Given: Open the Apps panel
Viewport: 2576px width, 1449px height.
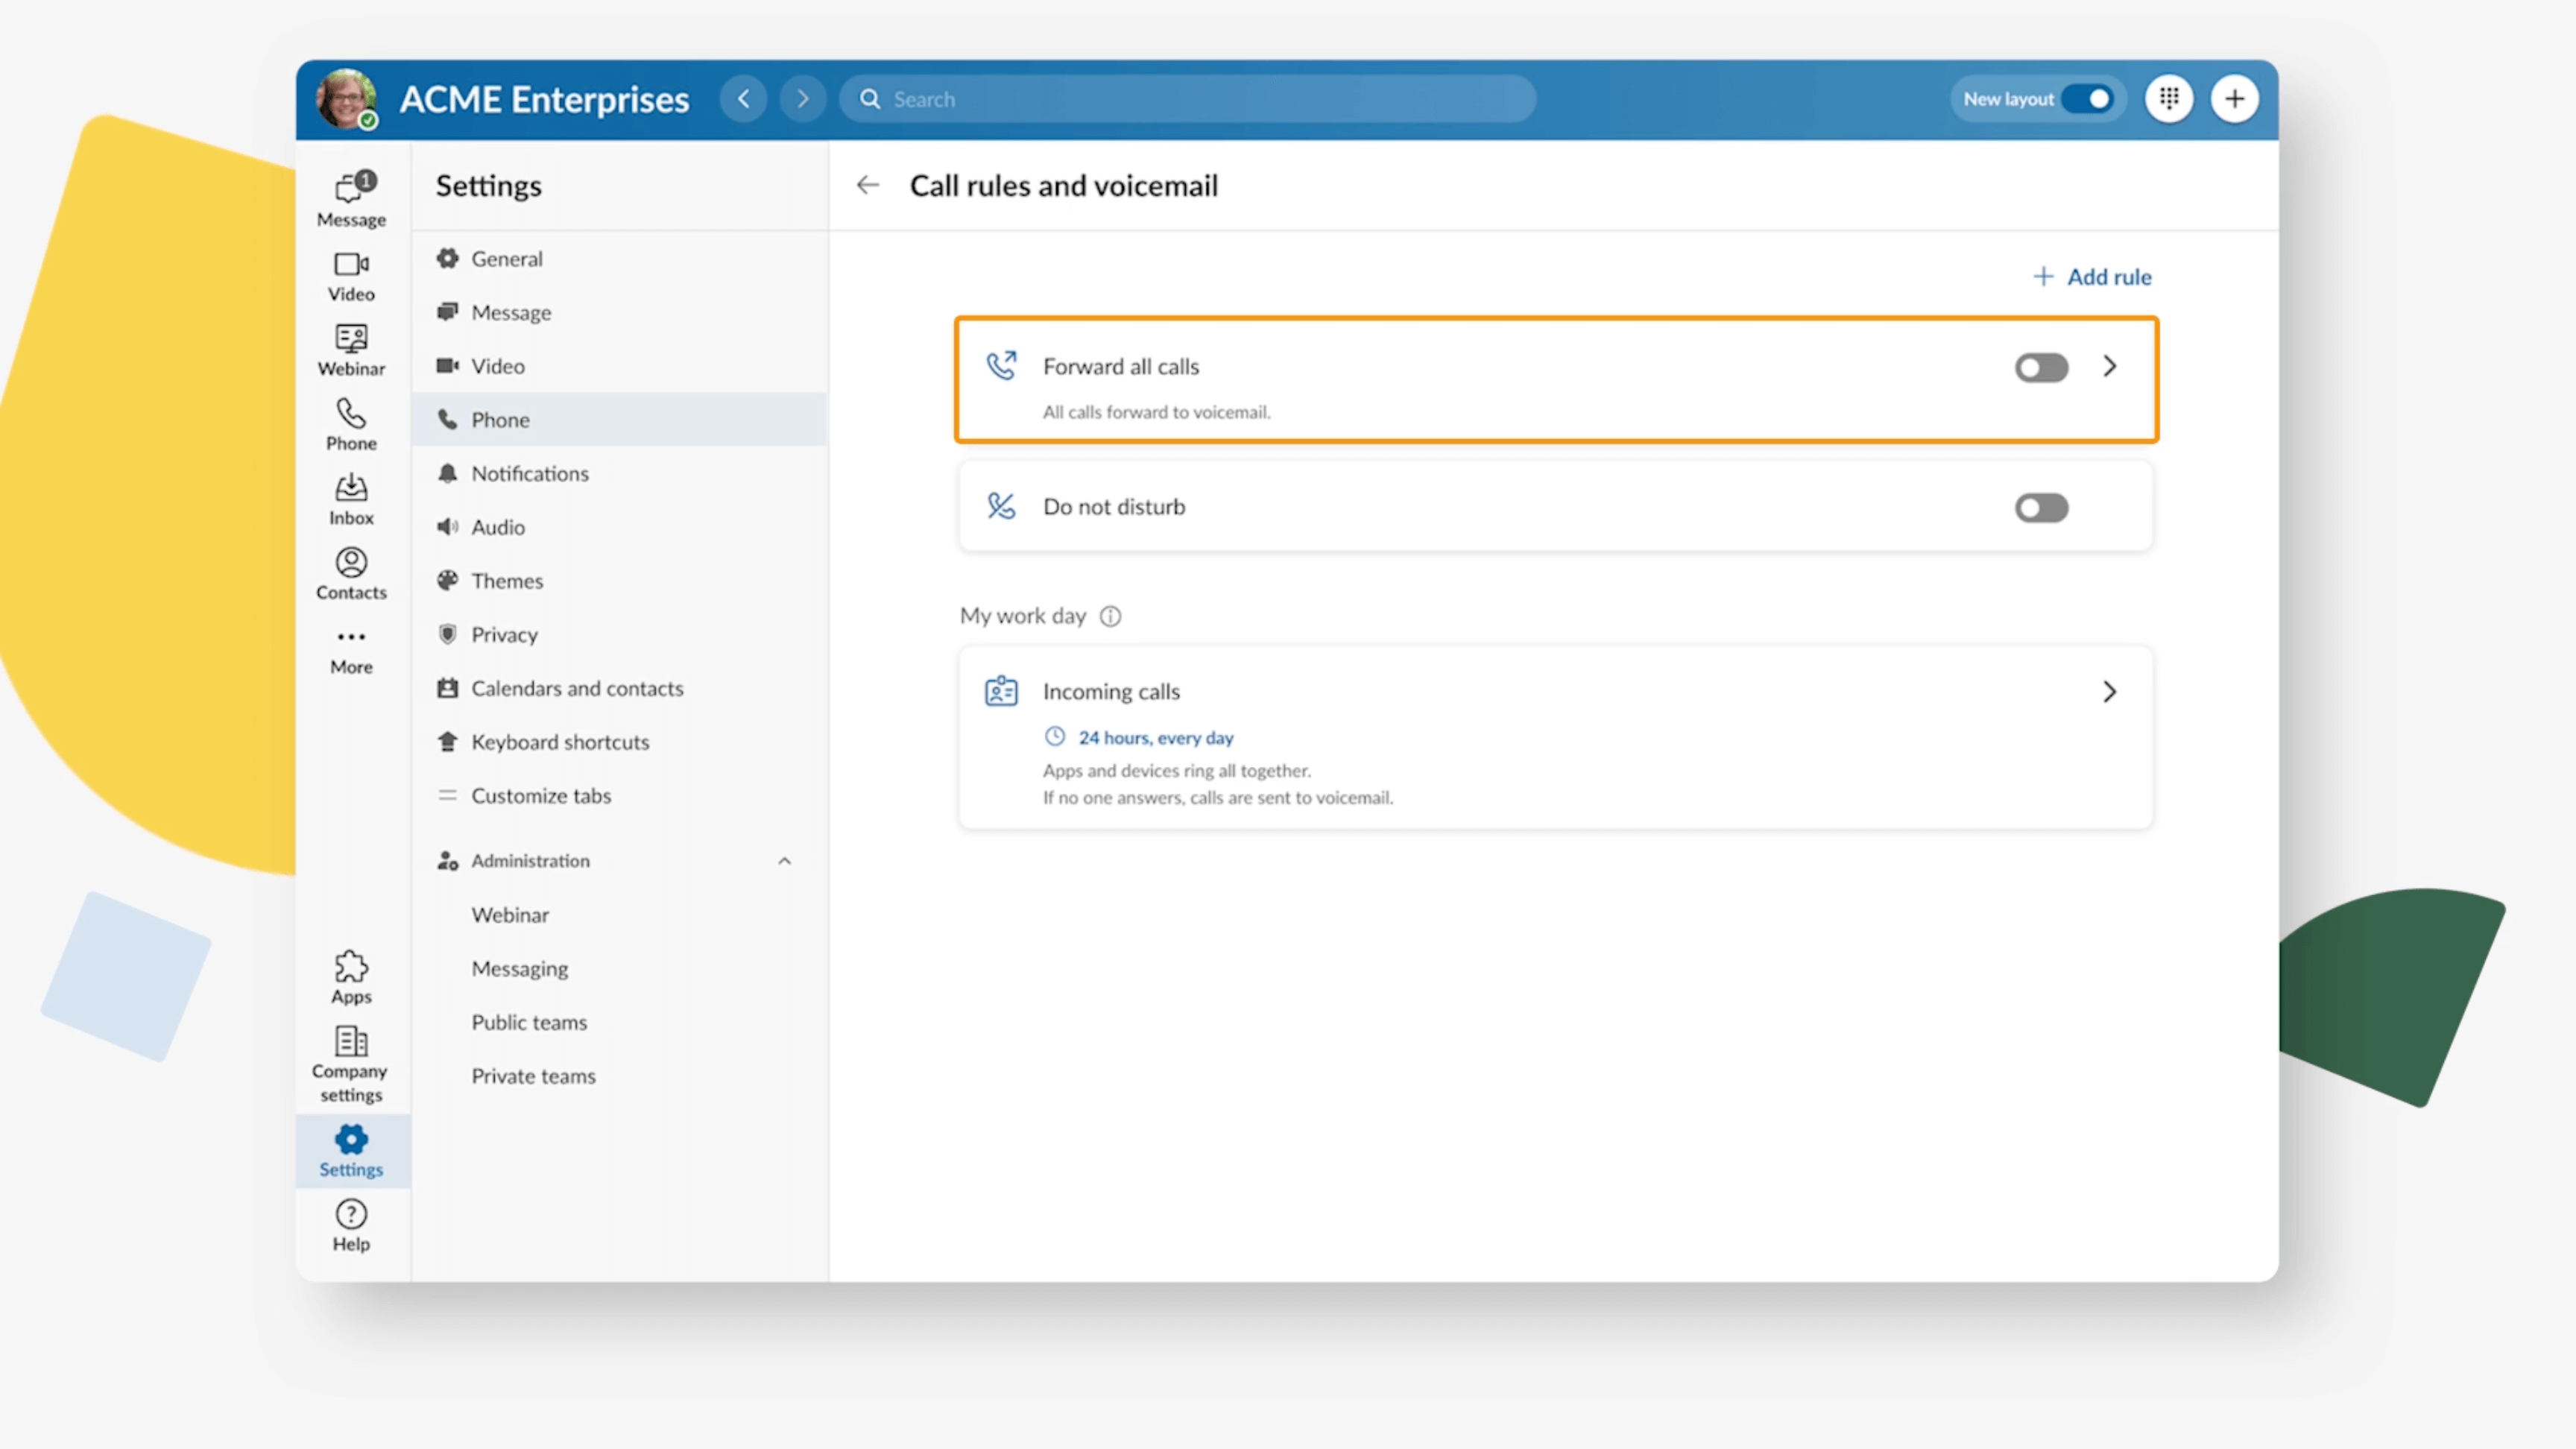Looking at the screenshot, I should tap(350, 976).
